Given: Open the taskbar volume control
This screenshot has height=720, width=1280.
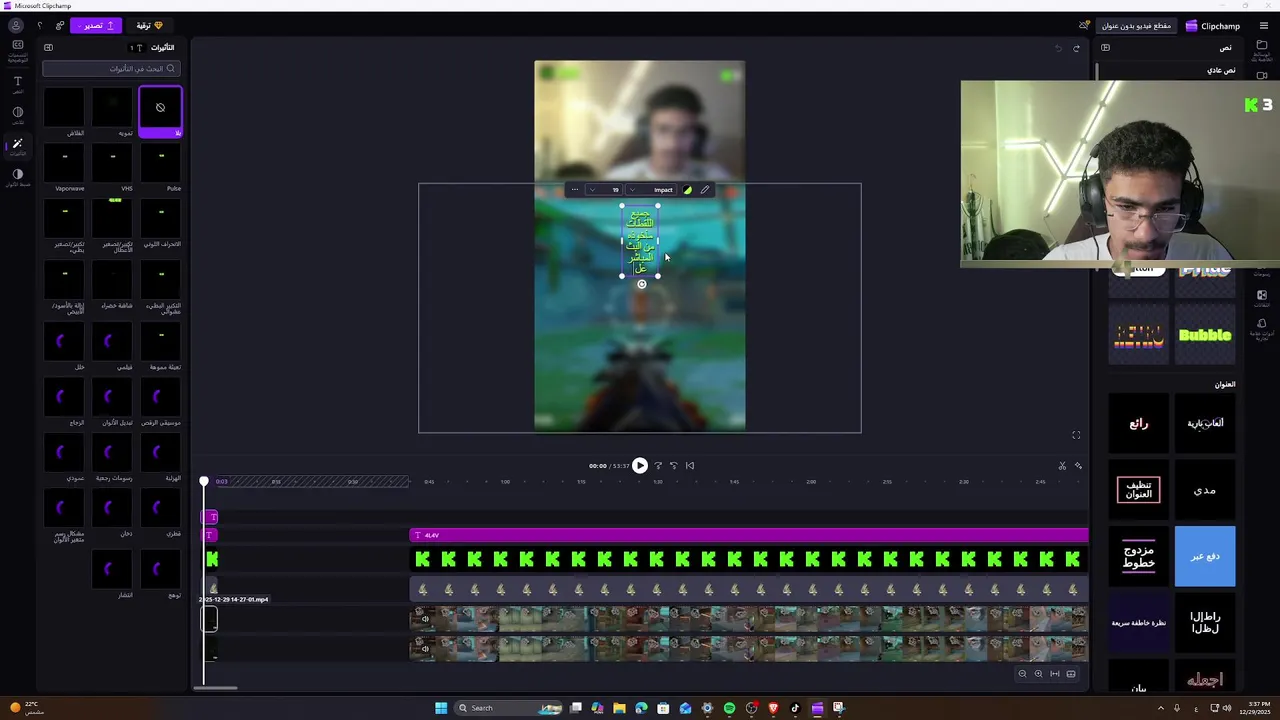Looking at the screenshot, I should pos(1228,708).
